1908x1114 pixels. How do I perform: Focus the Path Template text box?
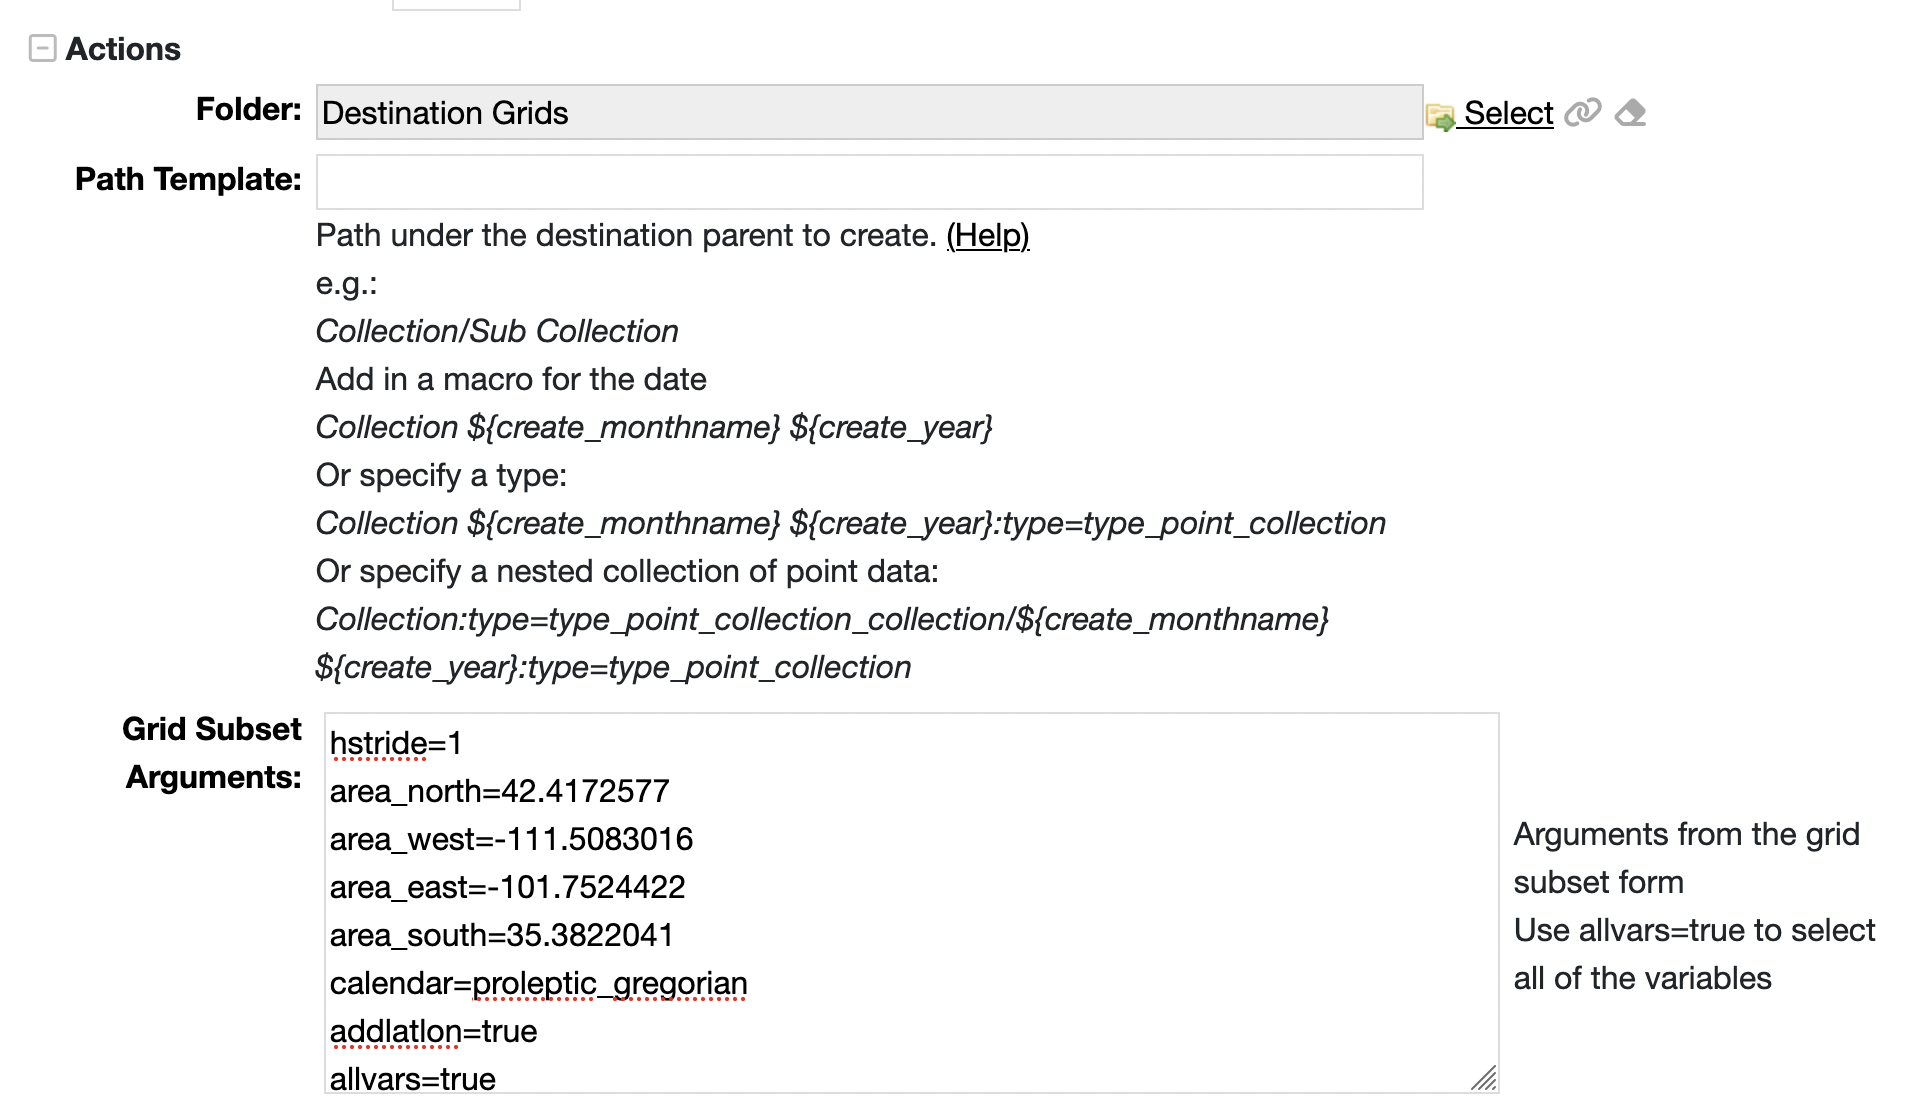(x=868, y=182)
